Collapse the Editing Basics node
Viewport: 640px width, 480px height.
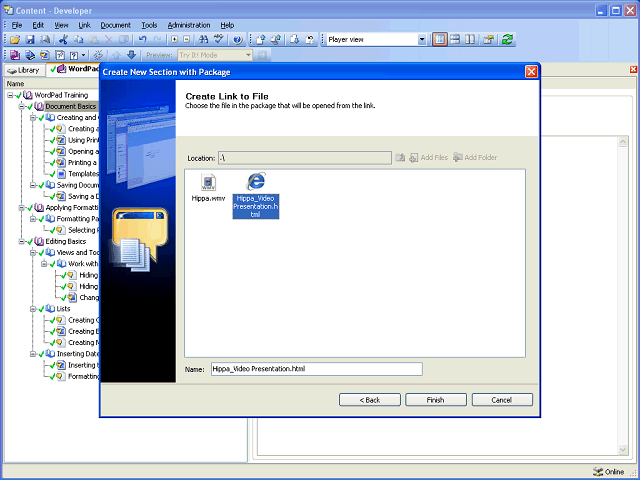[x=21, y=242]
